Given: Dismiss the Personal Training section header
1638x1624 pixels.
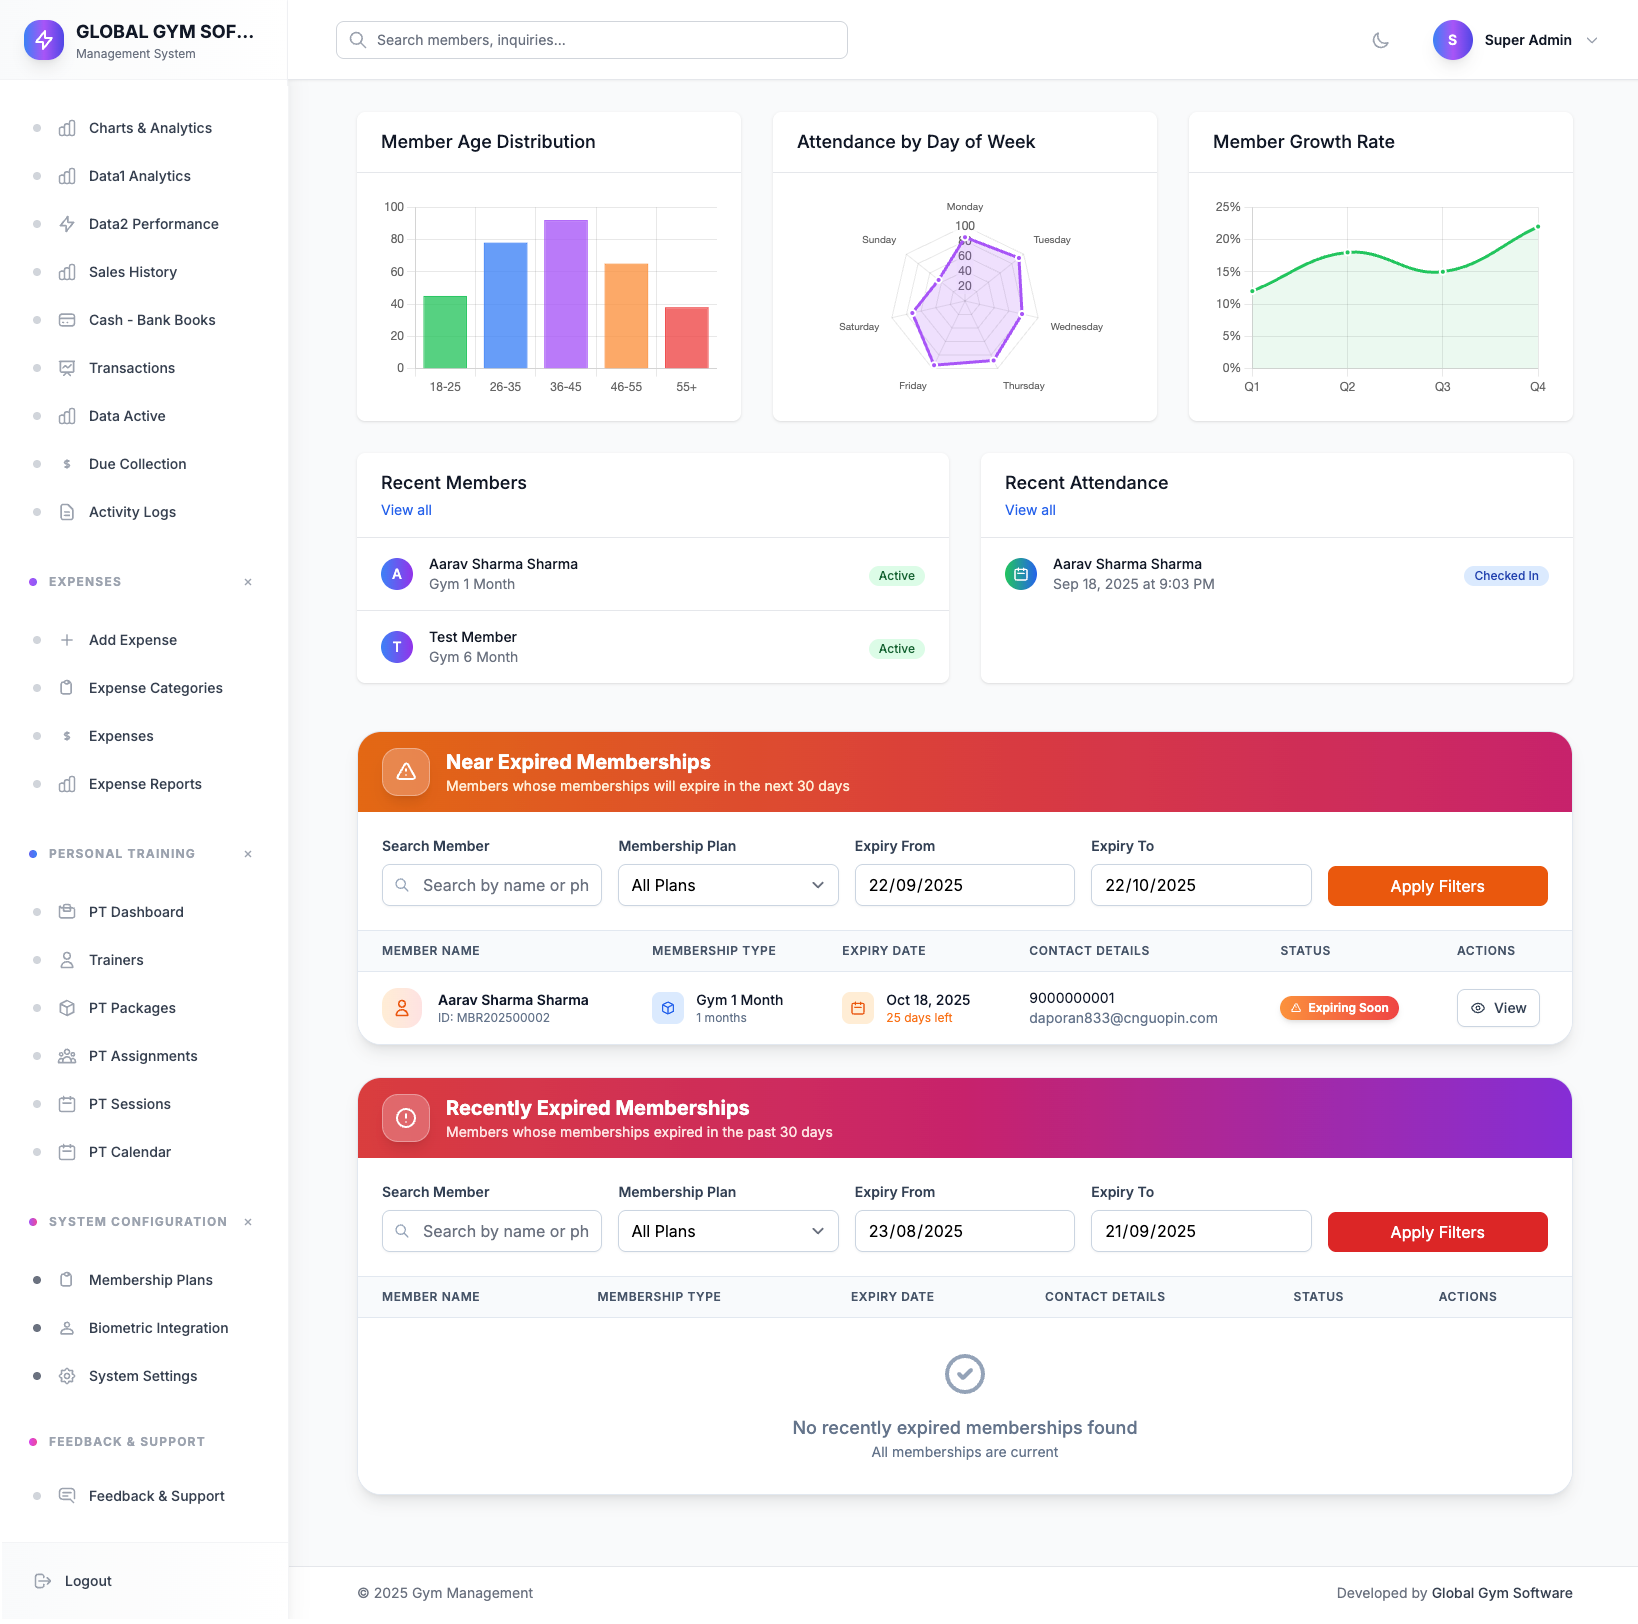Looking at the screenshot, I should click(x=248, y=853).
